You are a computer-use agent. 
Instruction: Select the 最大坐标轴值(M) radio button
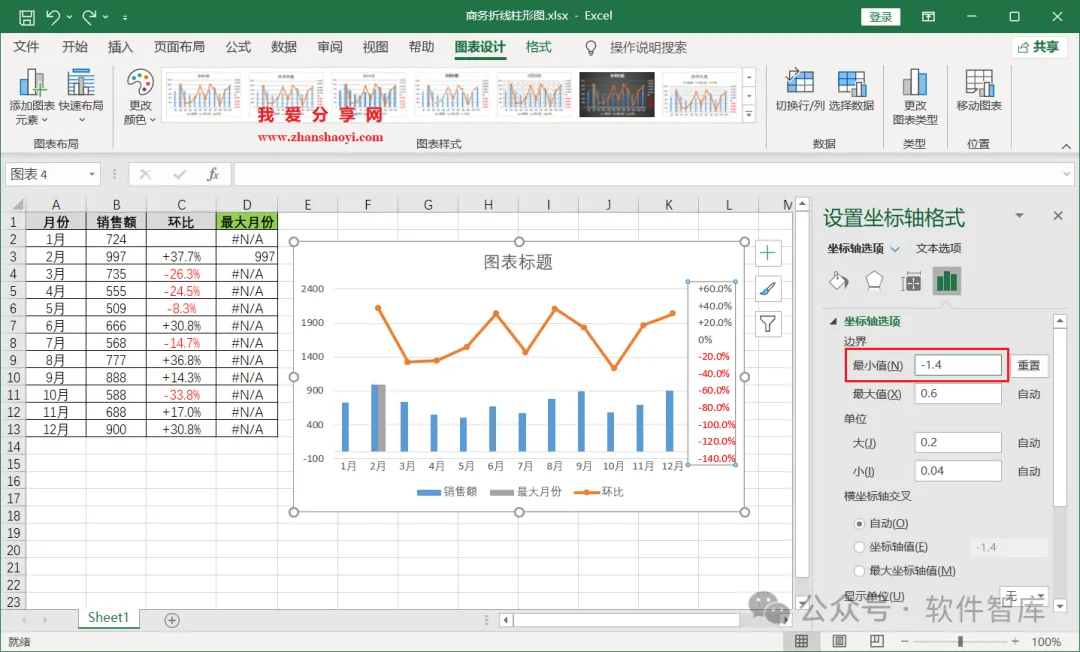click(859, 571)
